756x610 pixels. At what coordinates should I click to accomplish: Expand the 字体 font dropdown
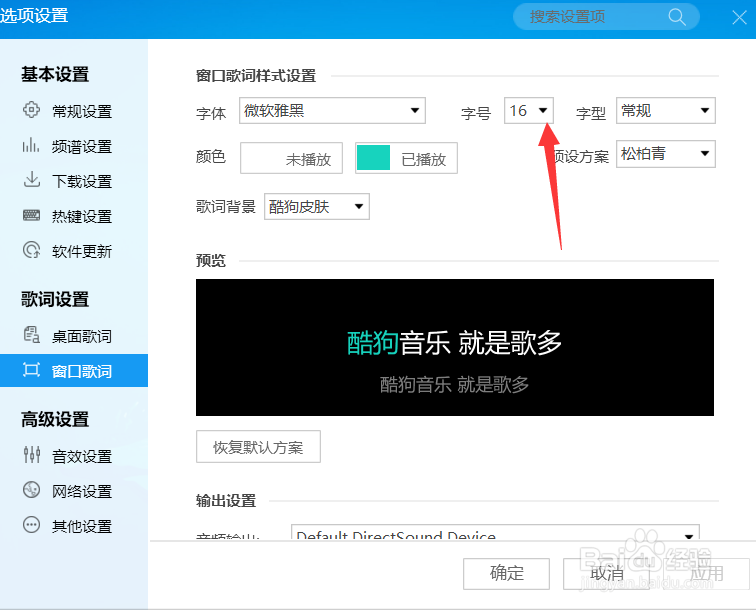(x=332, y=110)
